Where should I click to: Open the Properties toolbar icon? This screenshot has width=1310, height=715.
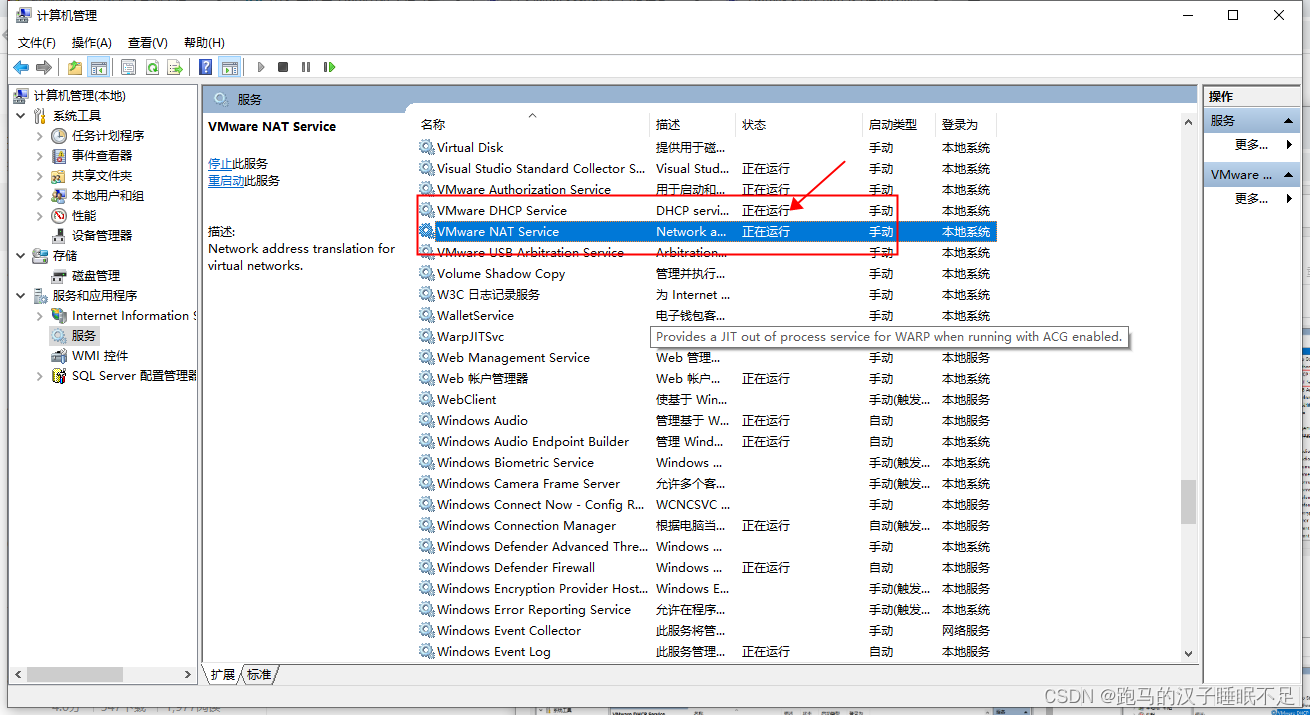tap(129, 67)
